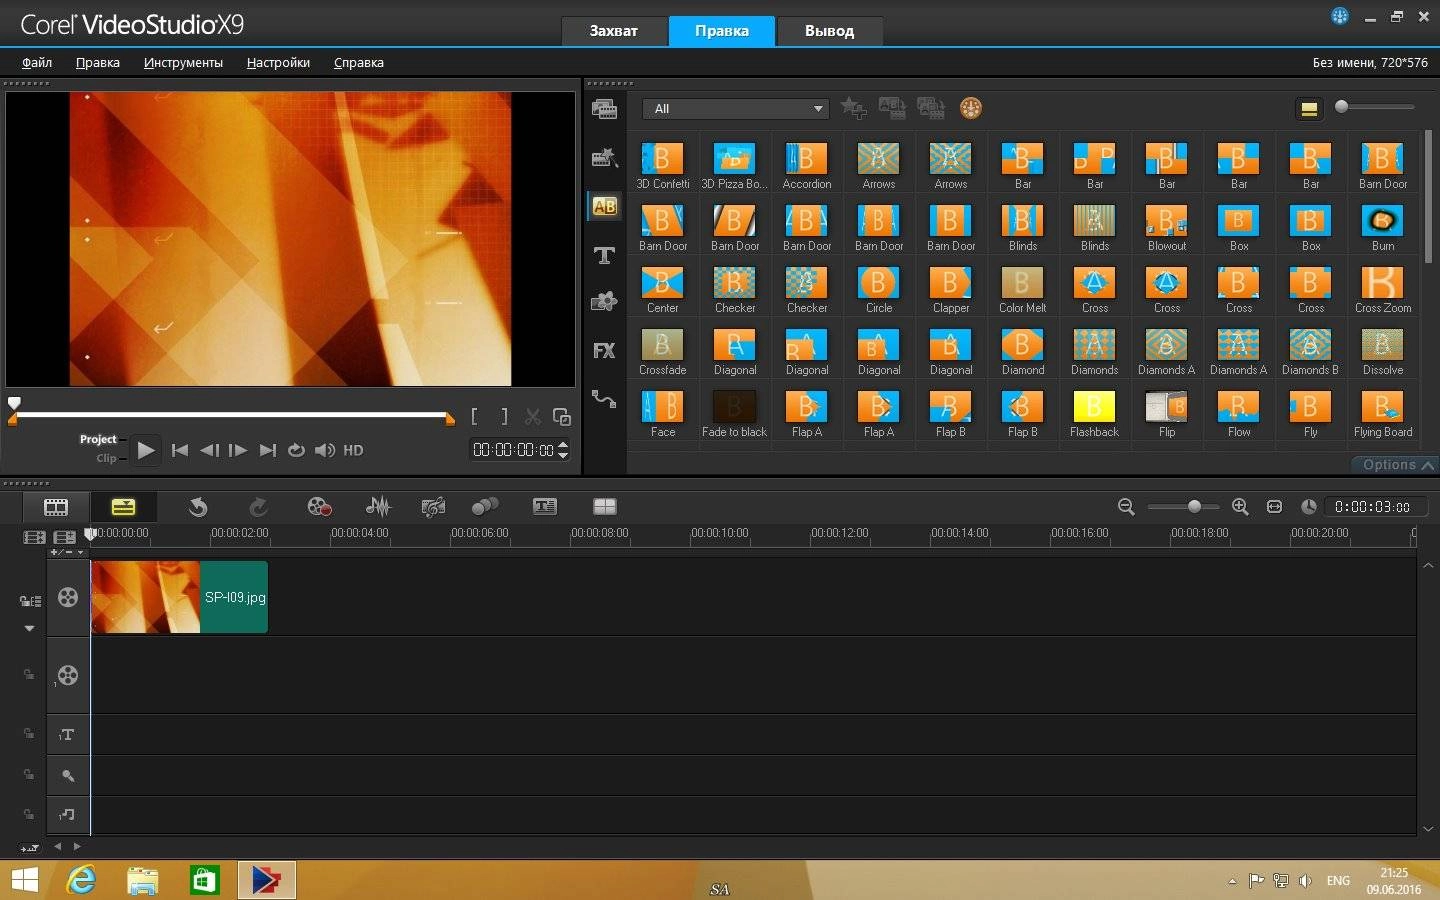Zoom out the timeline
This screenshot has height=900, width=1440.
click(1126, 507)
